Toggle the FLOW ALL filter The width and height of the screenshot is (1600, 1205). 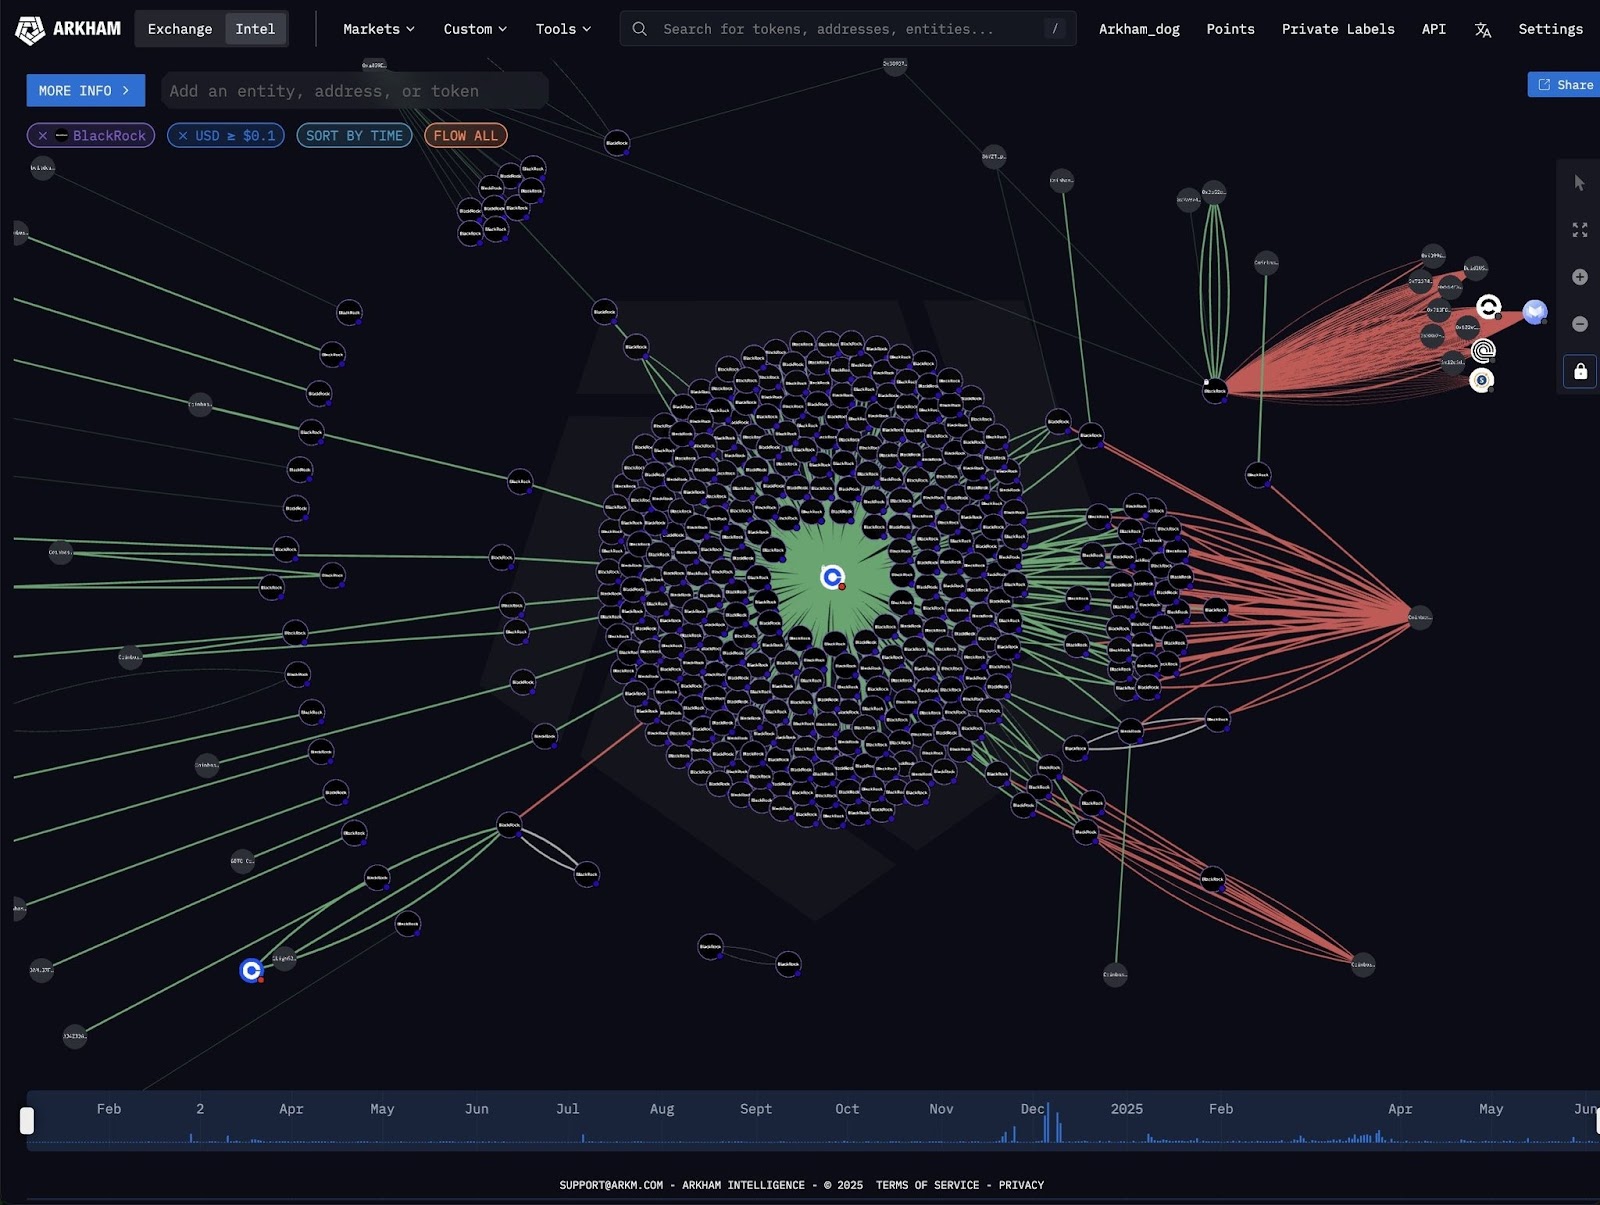click(x=465, y=135)
